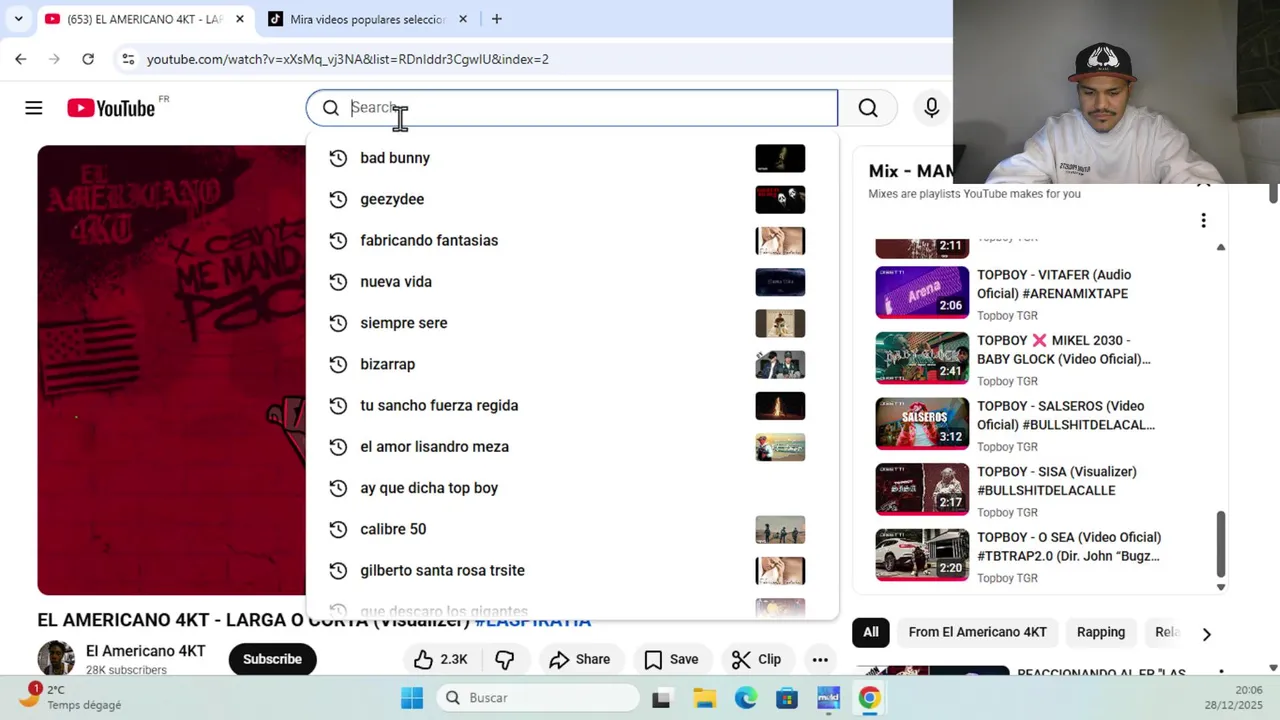The image size is (1280, 720).
Task: Select the 'fabricando fantasias' suggestion
Action: click(572, 240)
